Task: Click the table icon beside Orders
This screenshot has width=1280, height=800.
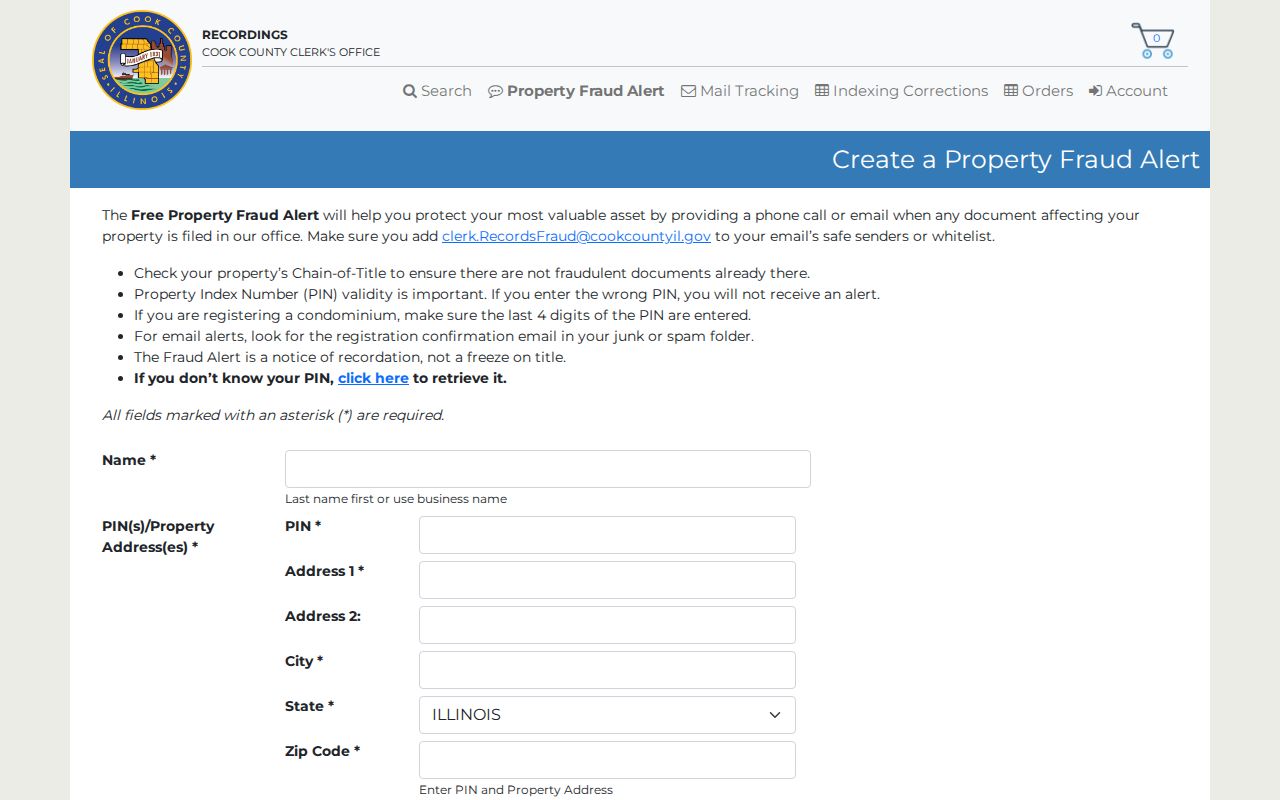Action: (1011, 91)
